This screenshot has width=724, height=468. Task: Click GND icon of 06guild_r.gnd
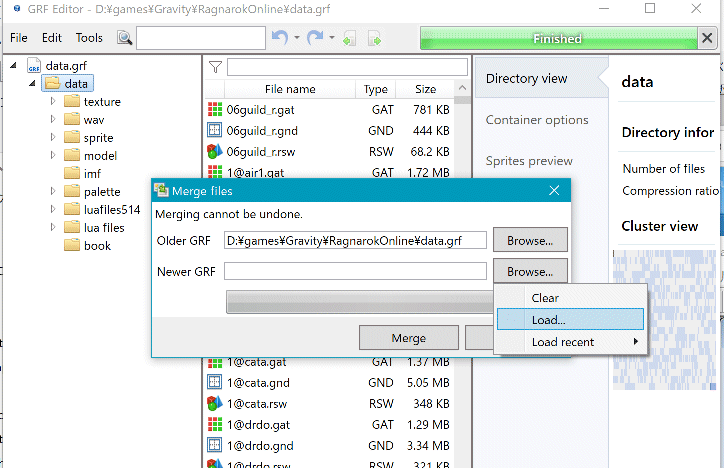click(215, 130)
